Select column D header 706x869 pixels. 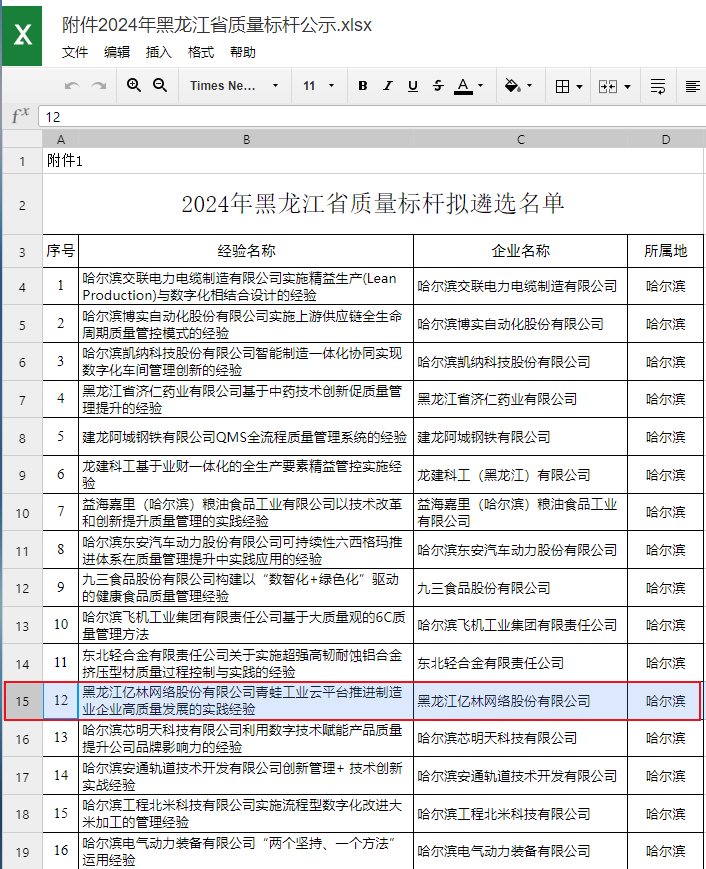666,140
